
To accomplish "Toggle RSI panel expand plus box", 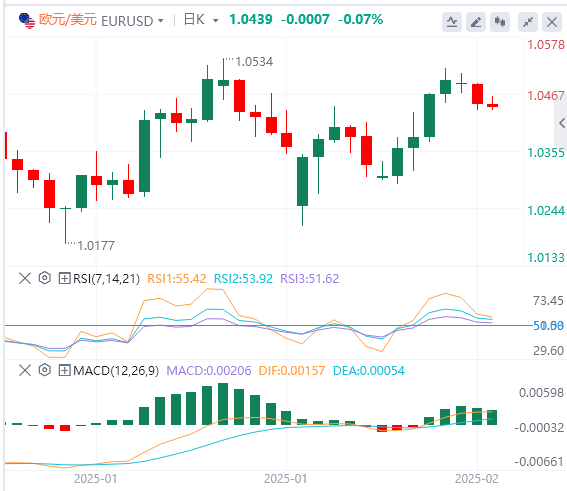I will pos(64,278).
